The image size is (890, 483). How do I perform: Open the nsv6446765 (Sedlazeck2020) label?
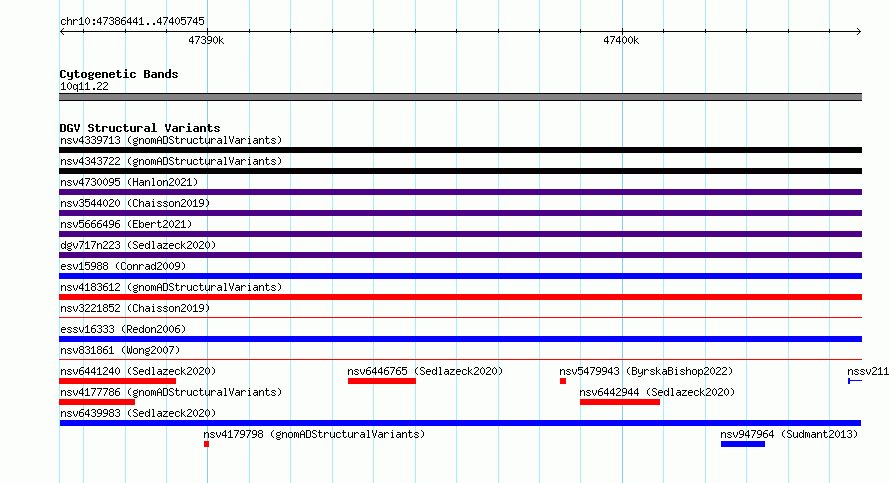pyautogui.click(x=425, y=371)
